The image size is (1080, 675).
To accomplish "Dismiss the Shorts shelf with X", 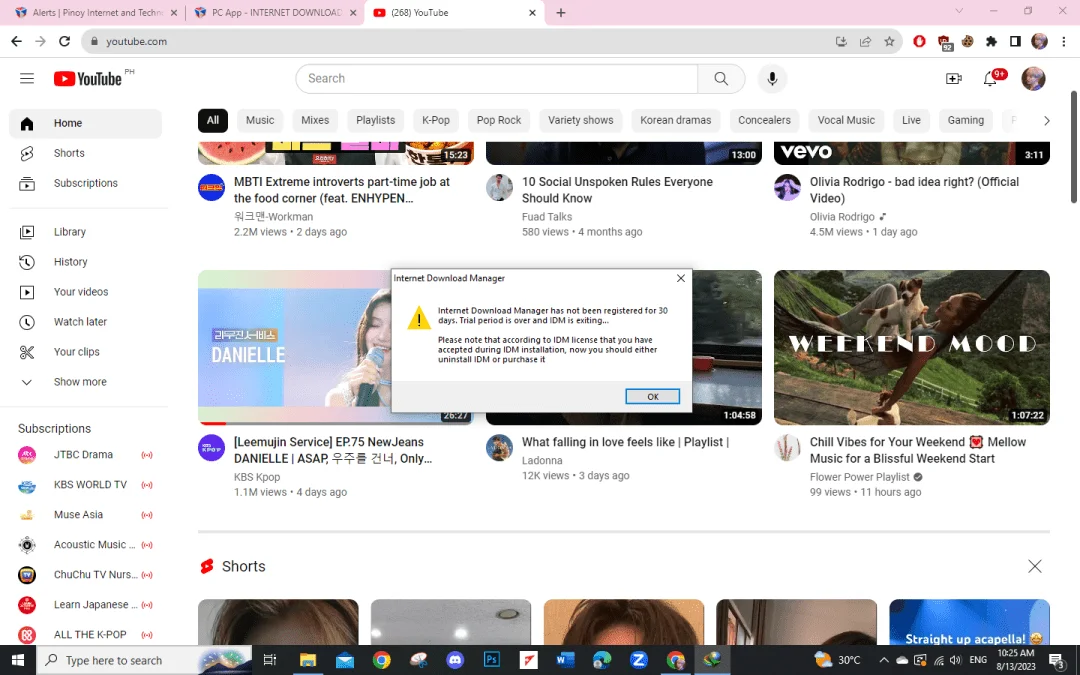I will tap(1035, 566).
